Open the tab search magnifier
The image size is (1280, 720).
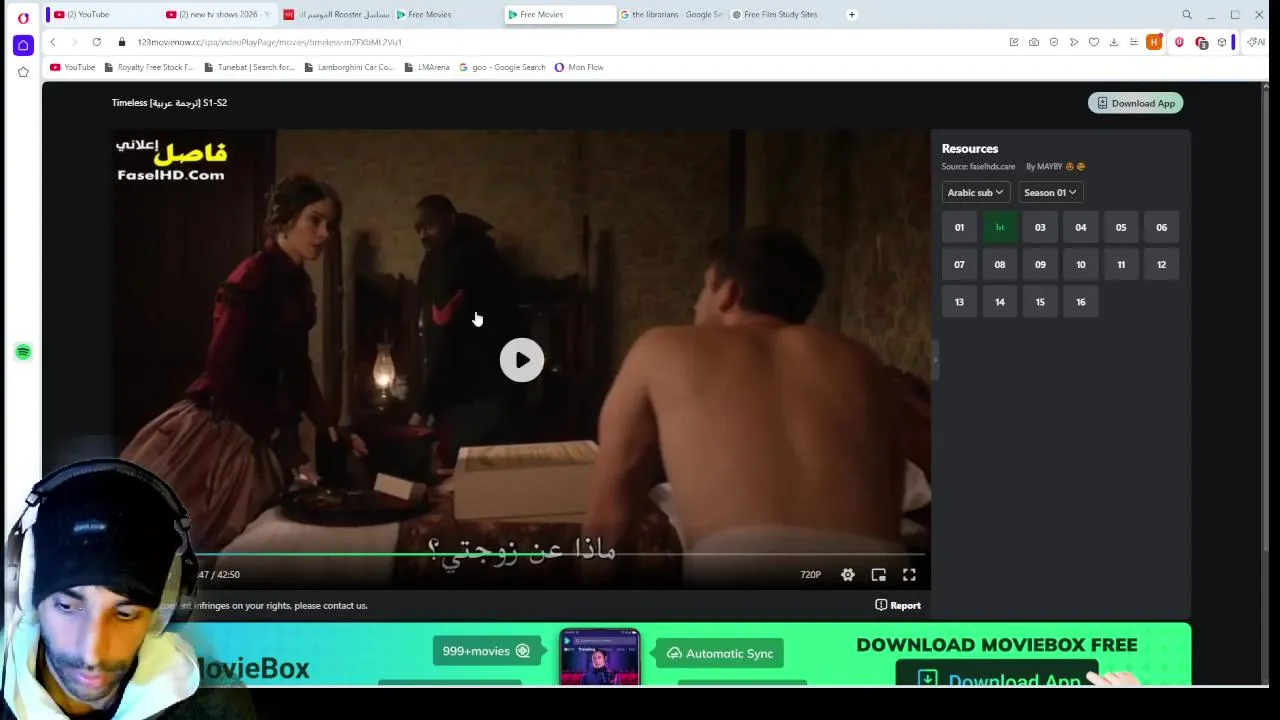[1187, 14]
